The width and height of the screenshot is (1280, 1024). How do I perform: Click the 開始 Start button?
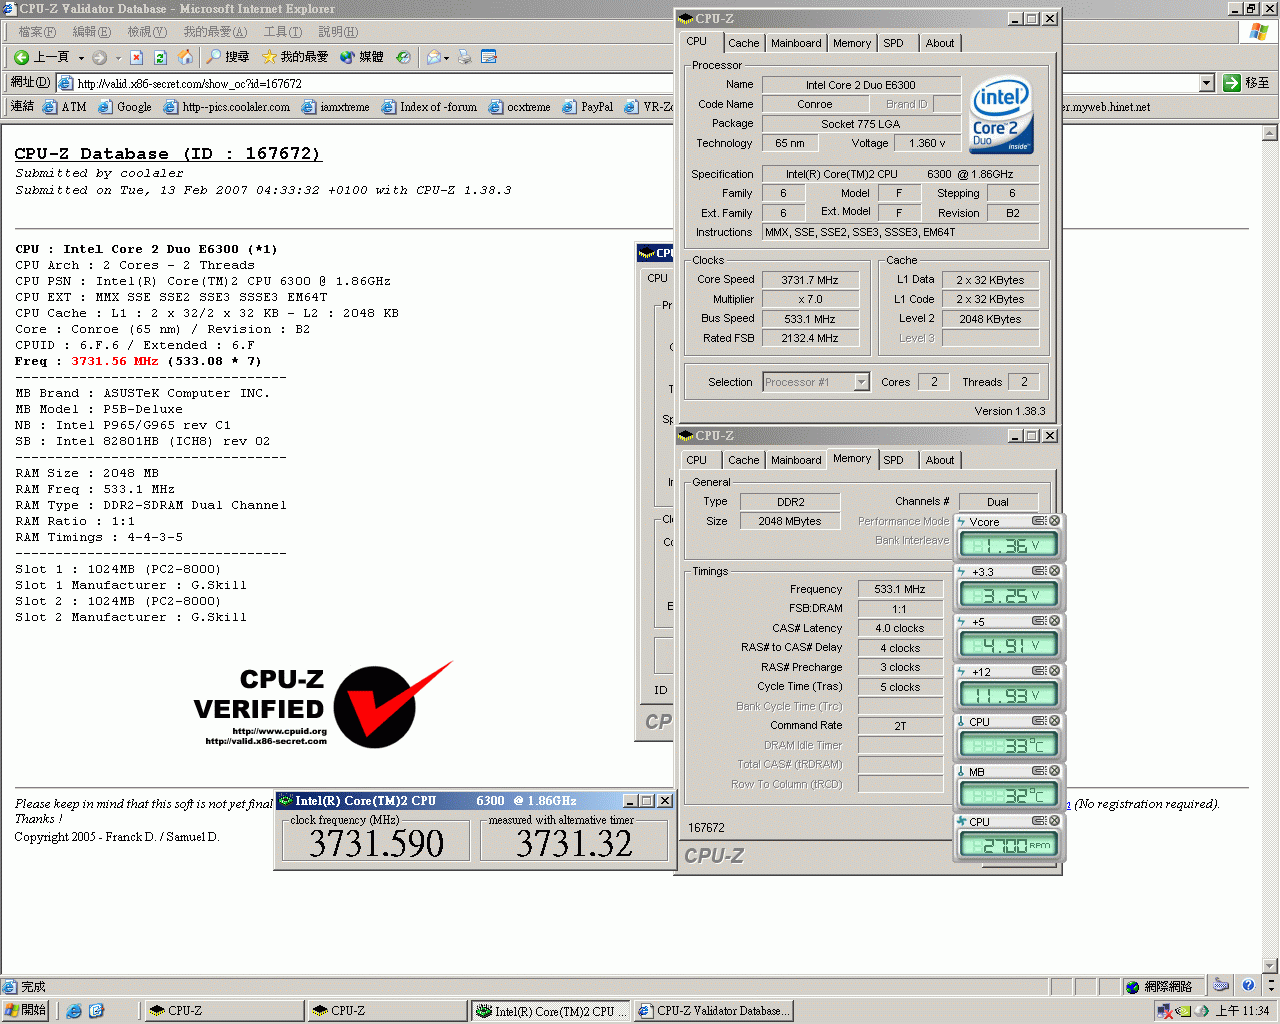click(26, 1011)
